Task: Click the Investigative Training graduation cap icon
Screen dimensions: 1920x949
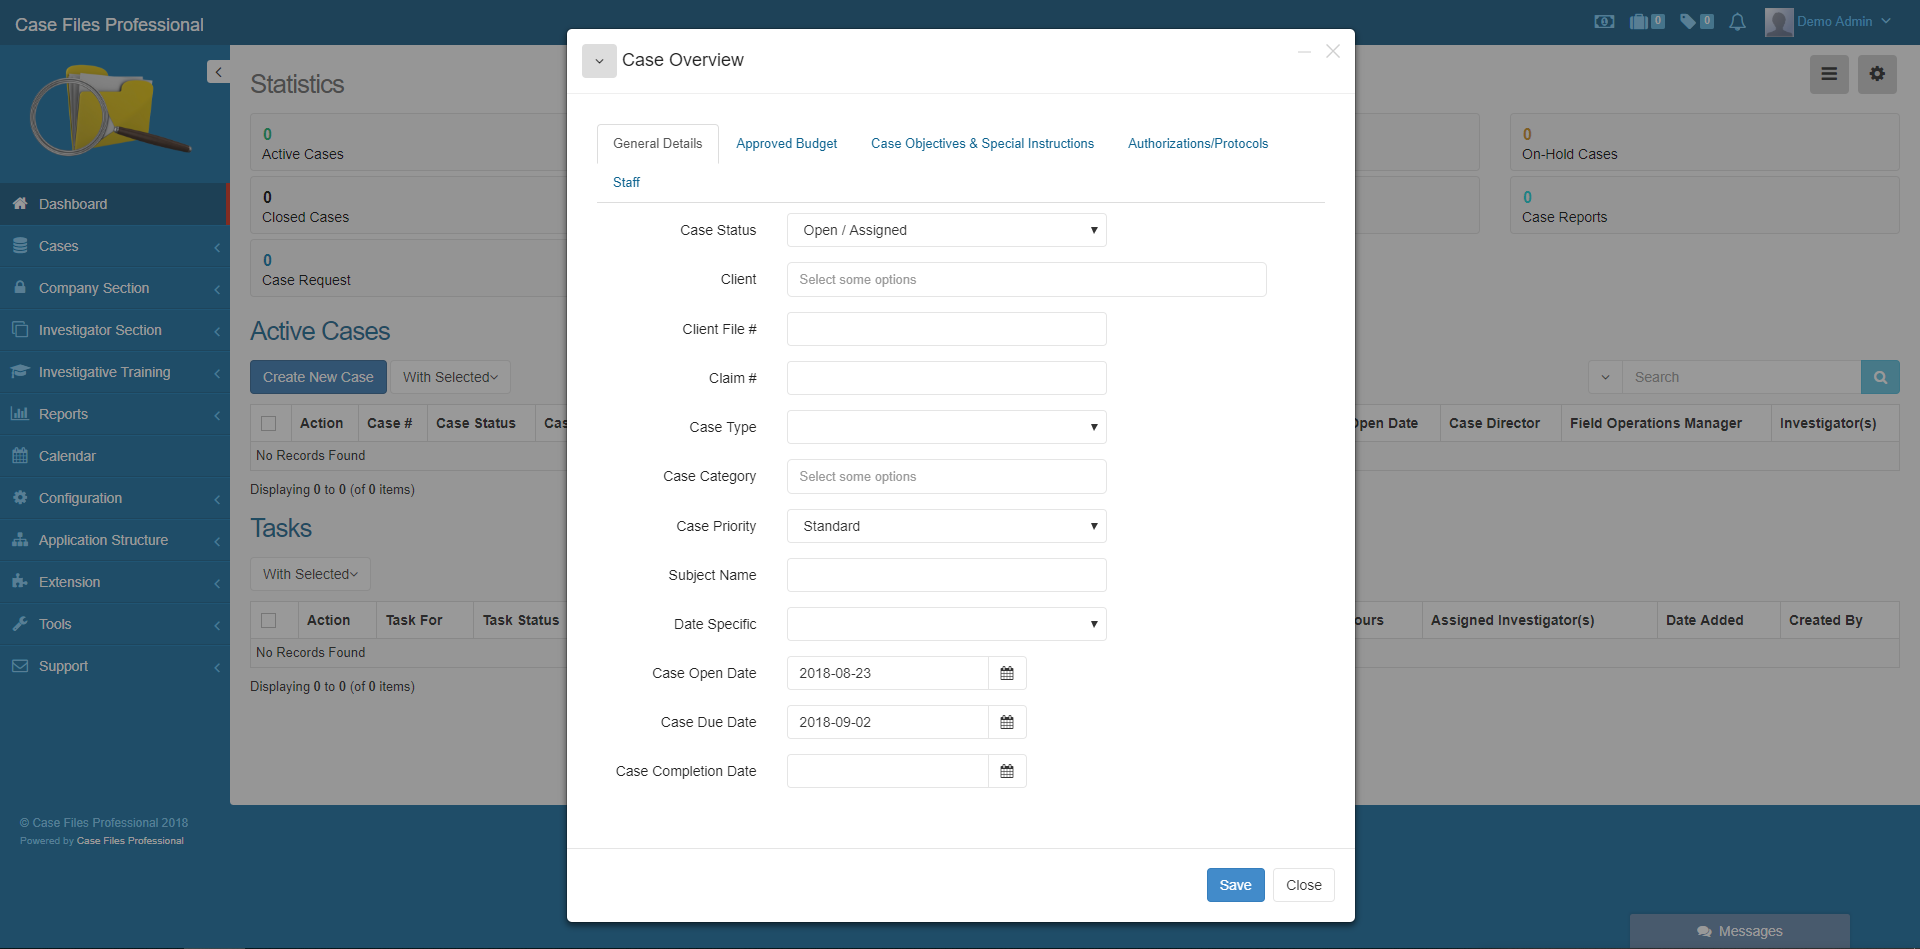Action: (x=20, y=371)
